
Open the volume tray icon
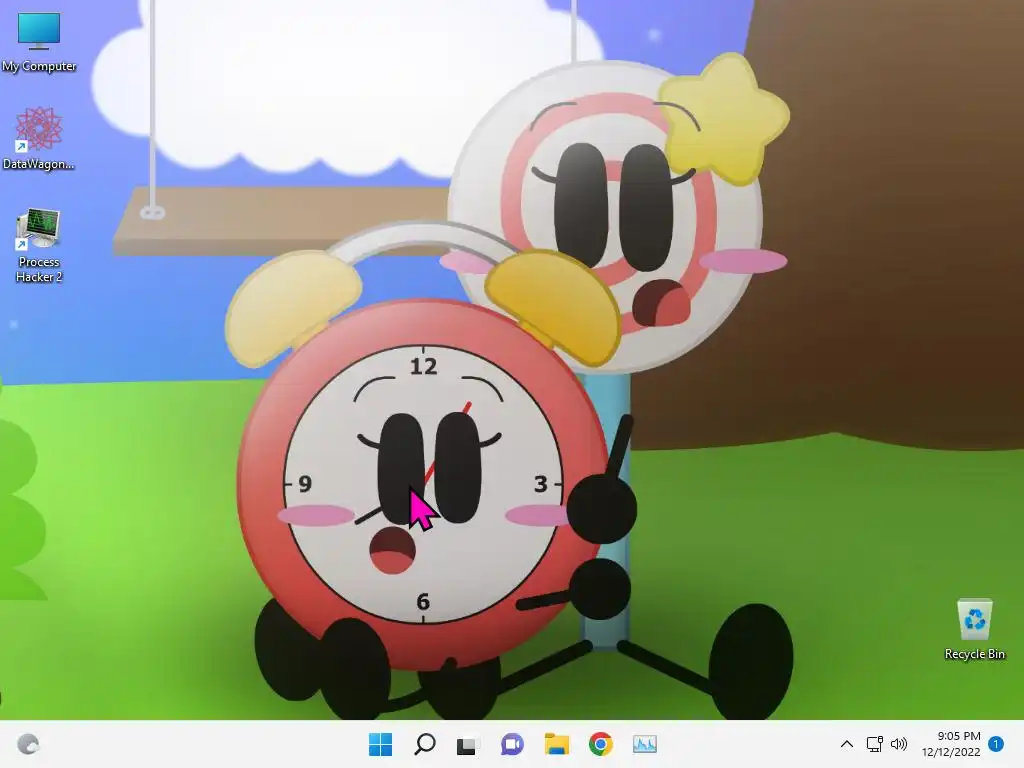(x=899, y=744)
